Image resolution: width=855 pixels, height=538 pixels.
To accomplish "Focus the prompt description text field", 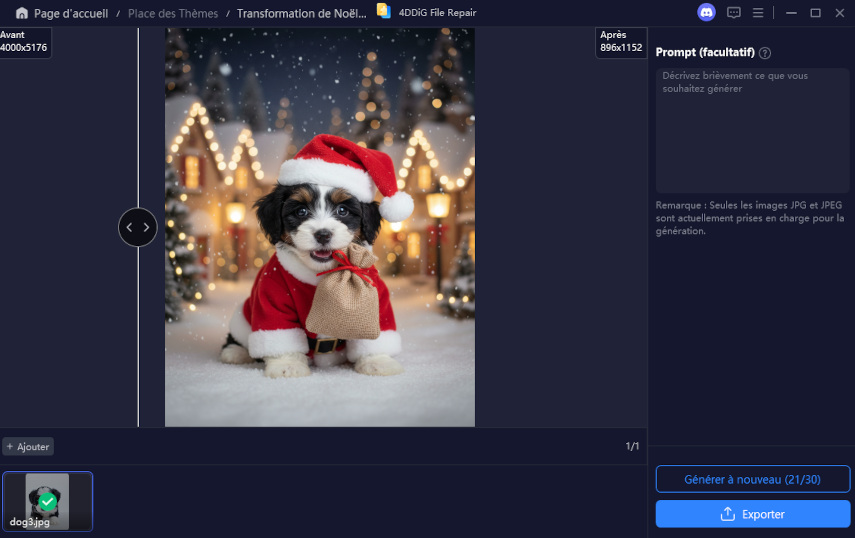I will click(x=752, y=130).
